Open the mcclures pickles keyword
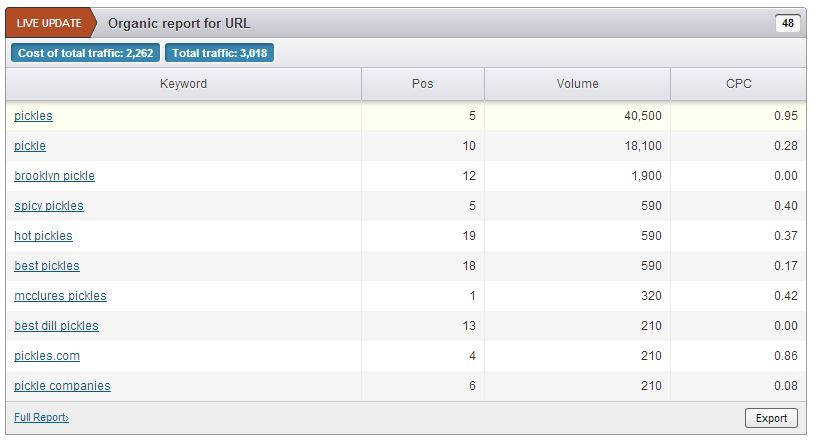Image resolution: width=816 pixels, height=448 pixels. point(60,296)
